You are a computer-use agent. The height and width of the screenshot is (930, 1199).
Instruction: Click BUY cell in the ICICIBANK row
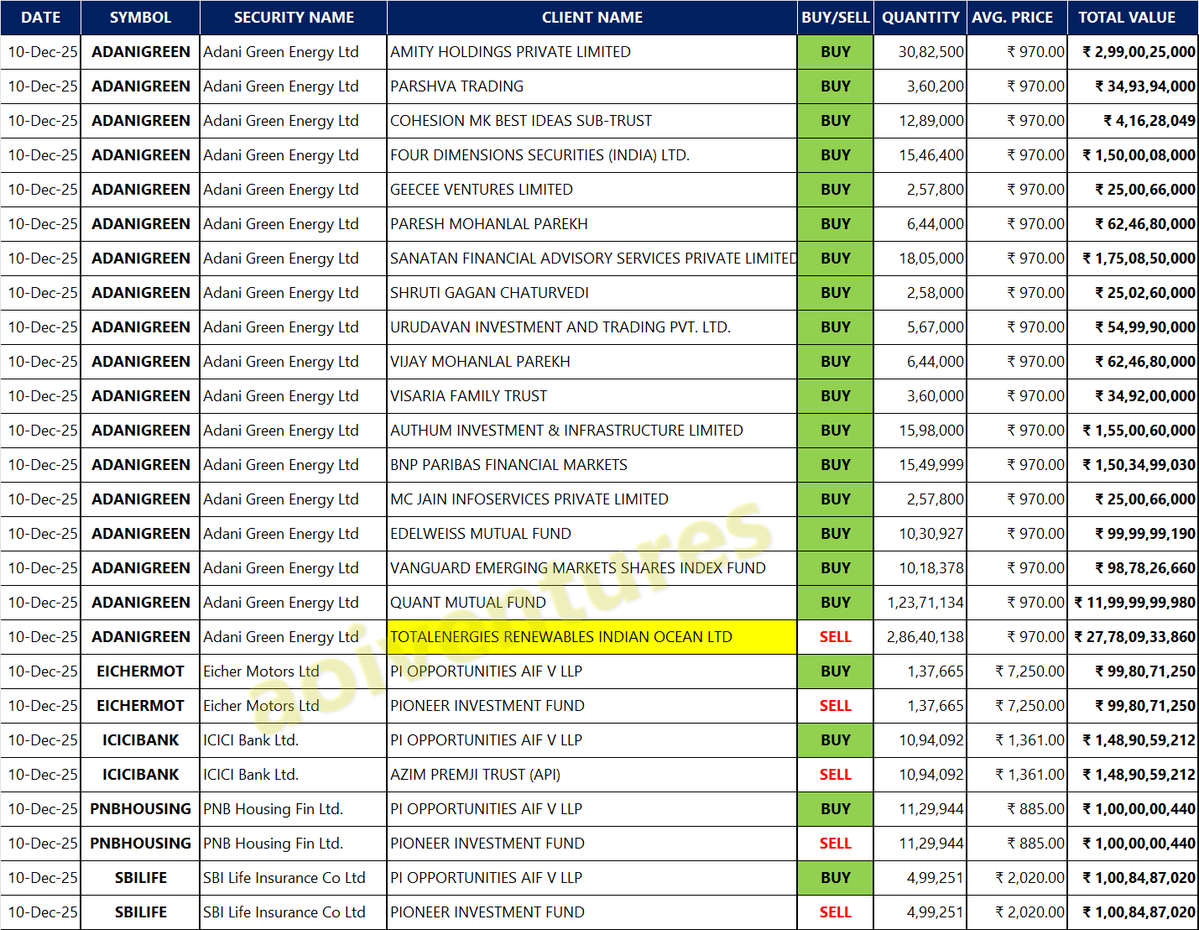pyautogui.click(x=835, y=740)
